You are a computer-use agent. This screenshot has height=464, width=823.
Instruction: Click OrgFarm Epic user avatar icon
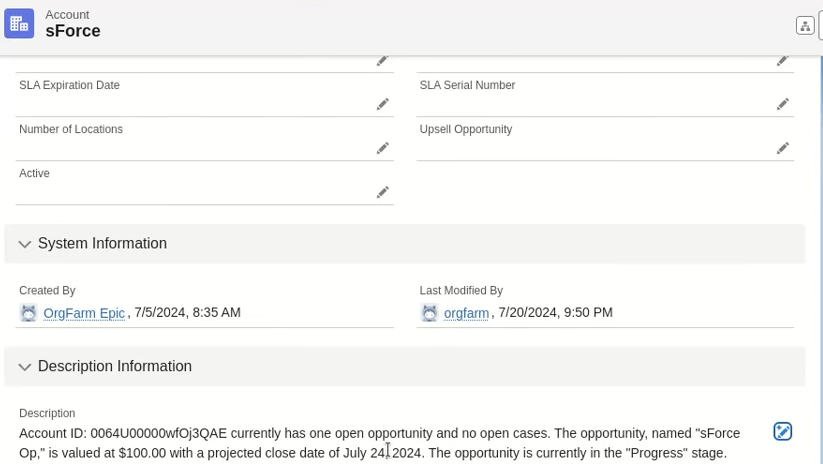click(28, 313)
